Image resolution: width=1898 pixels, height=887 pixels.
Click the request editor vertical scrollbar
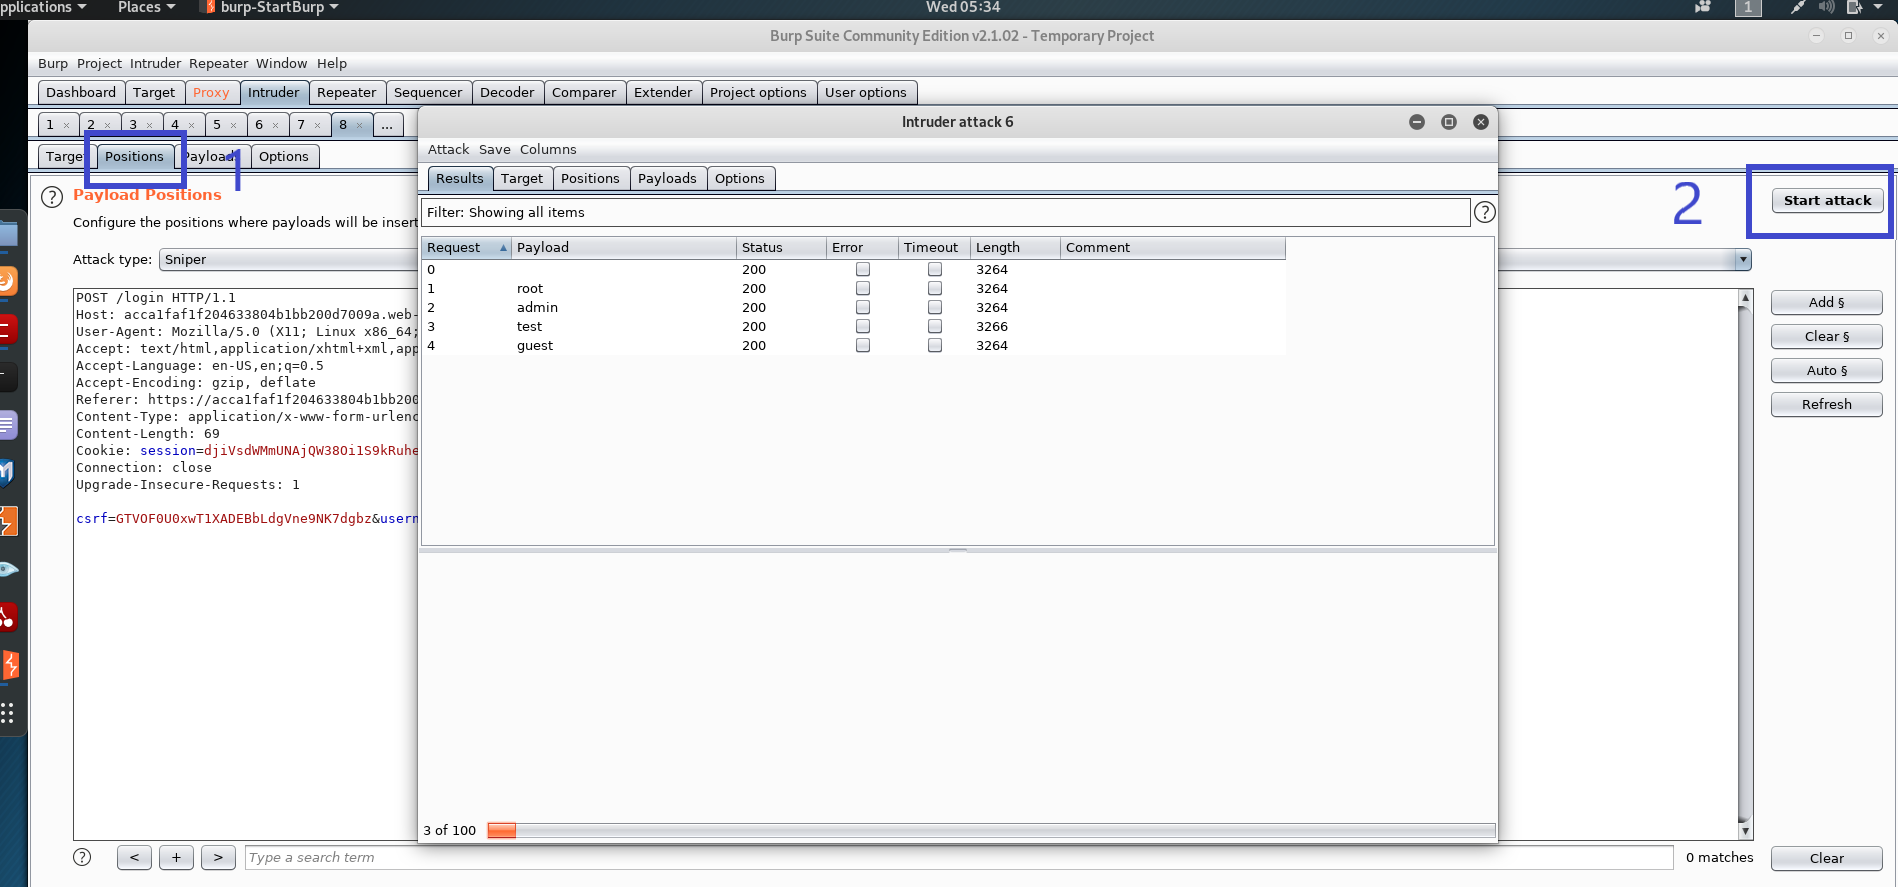point(1745,564)
